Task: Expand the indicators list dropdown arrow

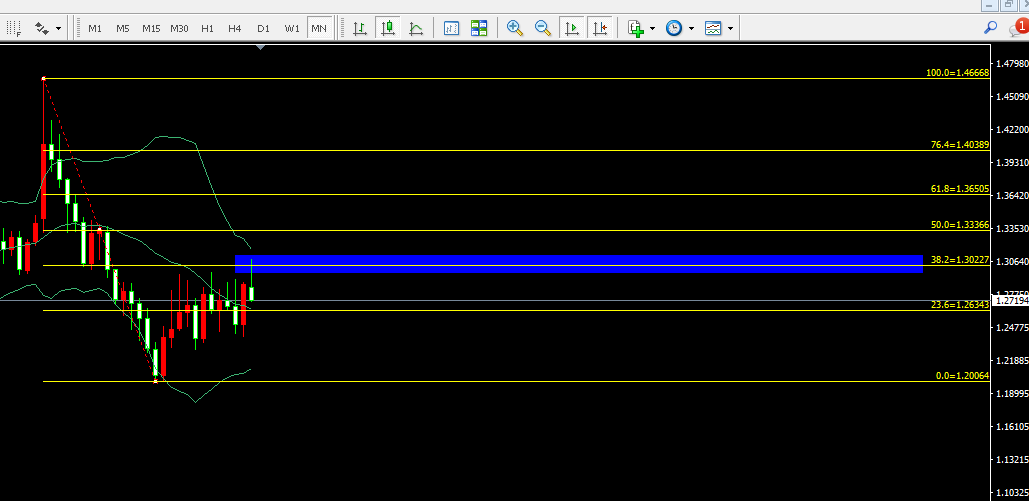Action: pos(653,28)
